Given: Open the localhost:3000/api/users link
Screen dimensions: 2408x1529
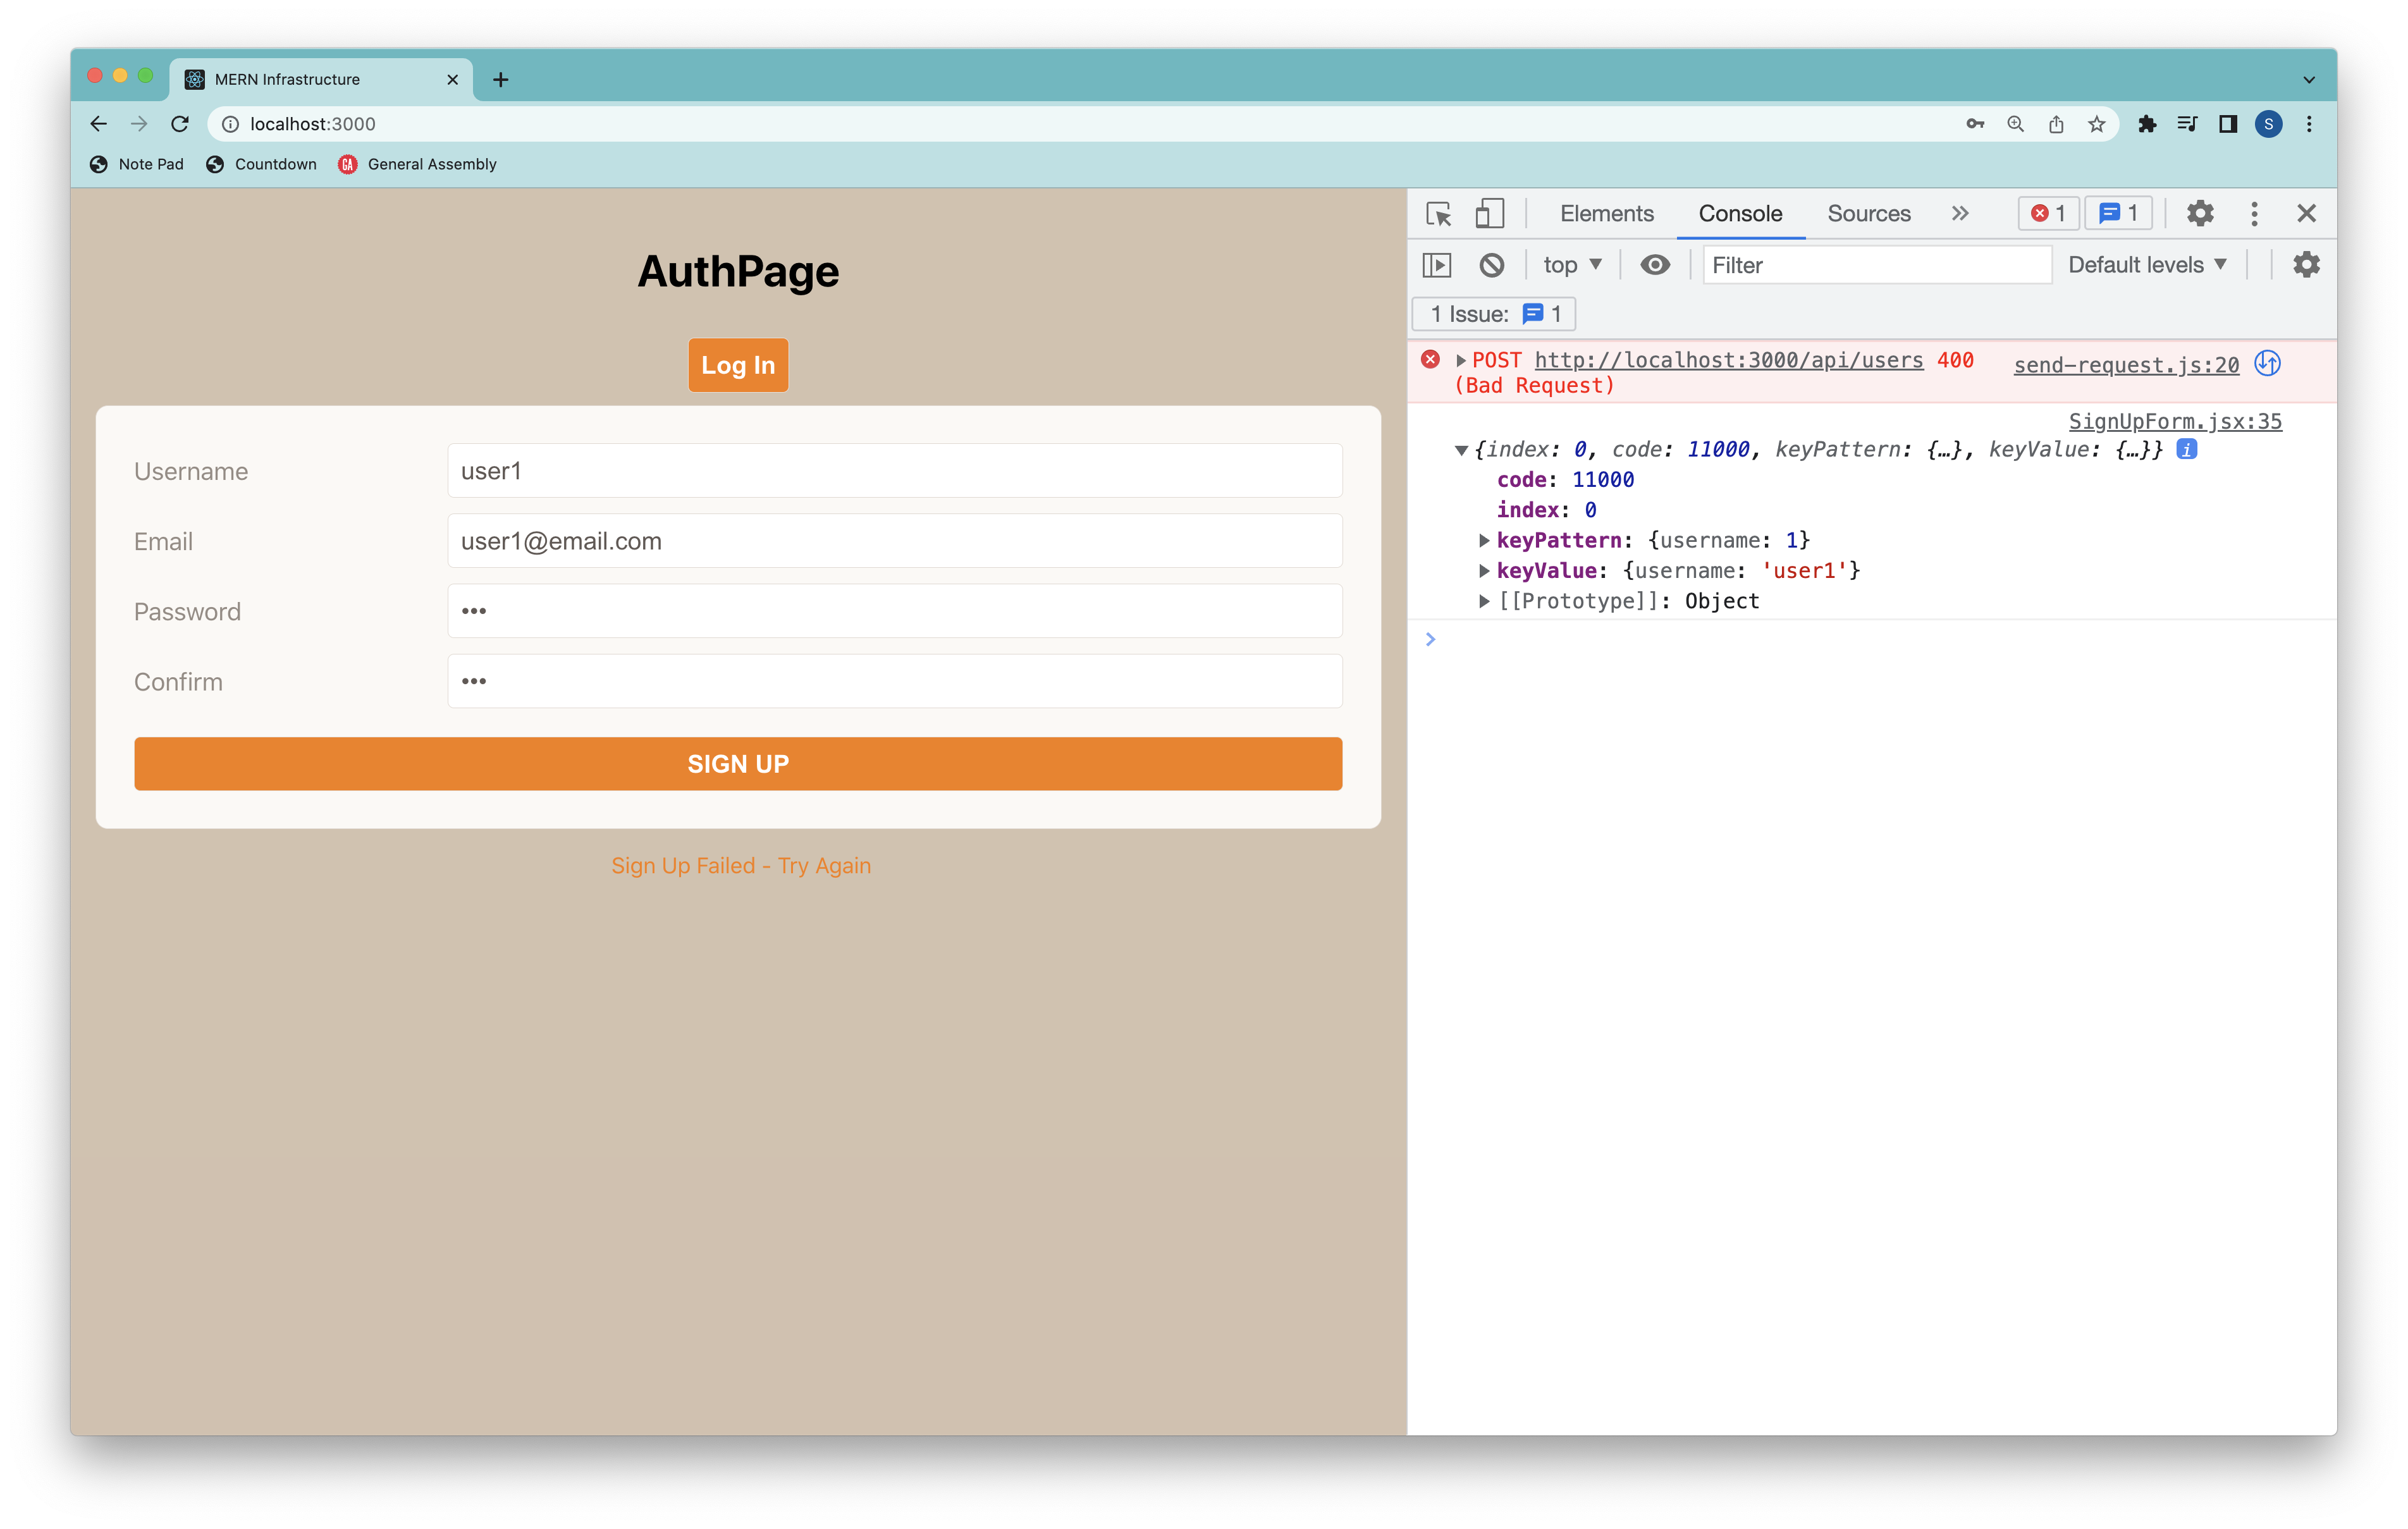Looking at the screenshot, I should pos(1728,360).
